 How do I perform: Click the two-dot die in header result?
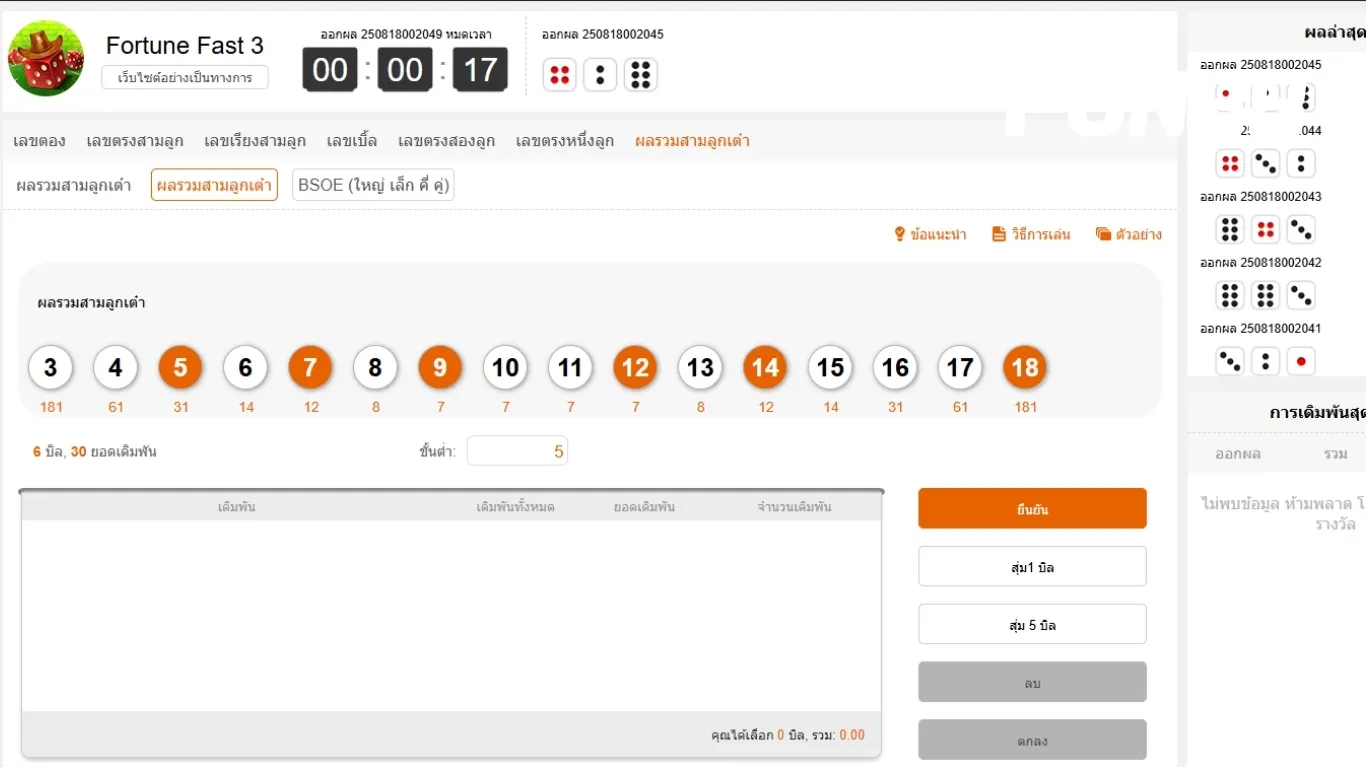click(x=600, y=75)
